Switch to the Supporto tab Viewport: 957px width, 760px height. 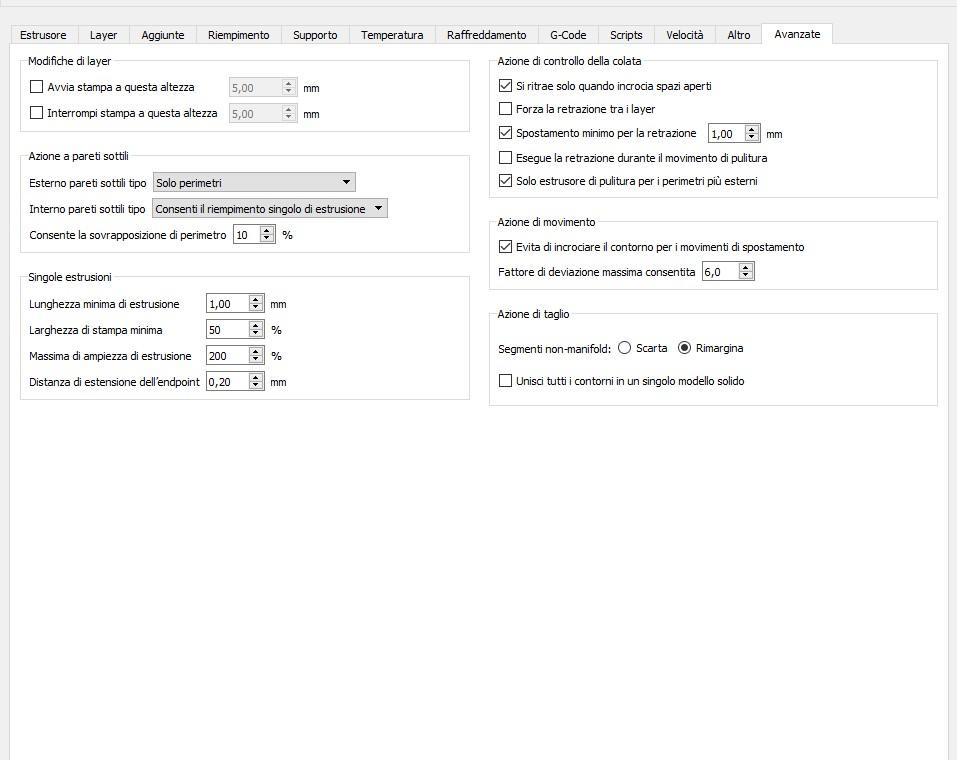(315, 35)
